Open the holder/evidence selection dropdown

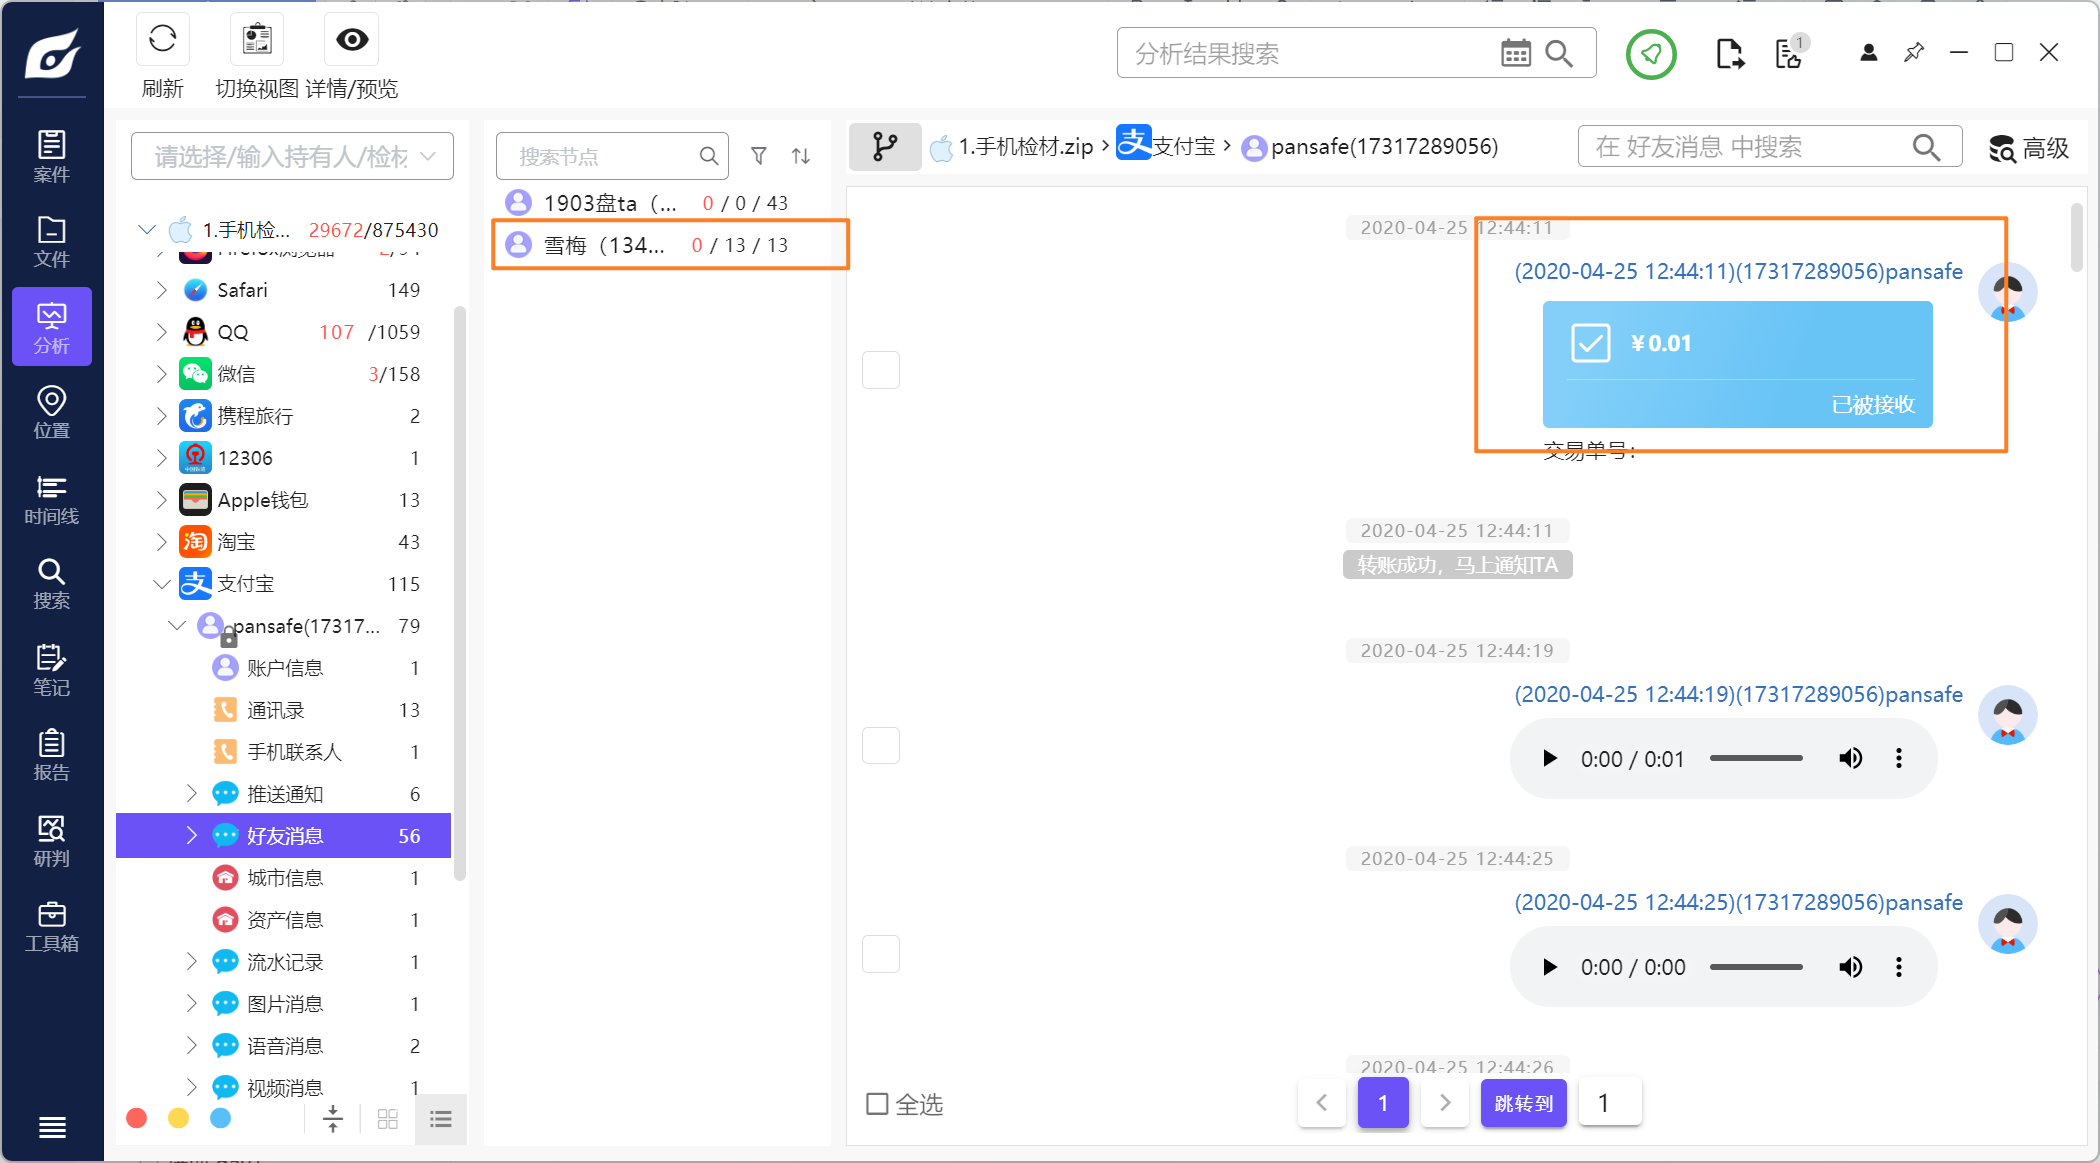[x=292, y=156]
